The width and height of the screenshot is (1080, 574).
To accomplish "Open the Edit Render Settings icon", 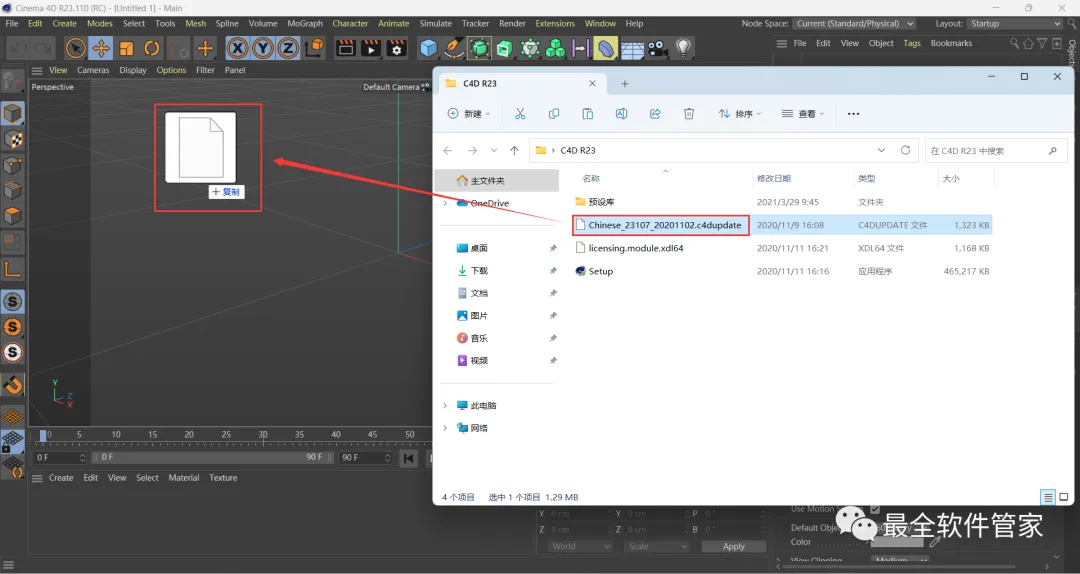I will click(396, 48).
